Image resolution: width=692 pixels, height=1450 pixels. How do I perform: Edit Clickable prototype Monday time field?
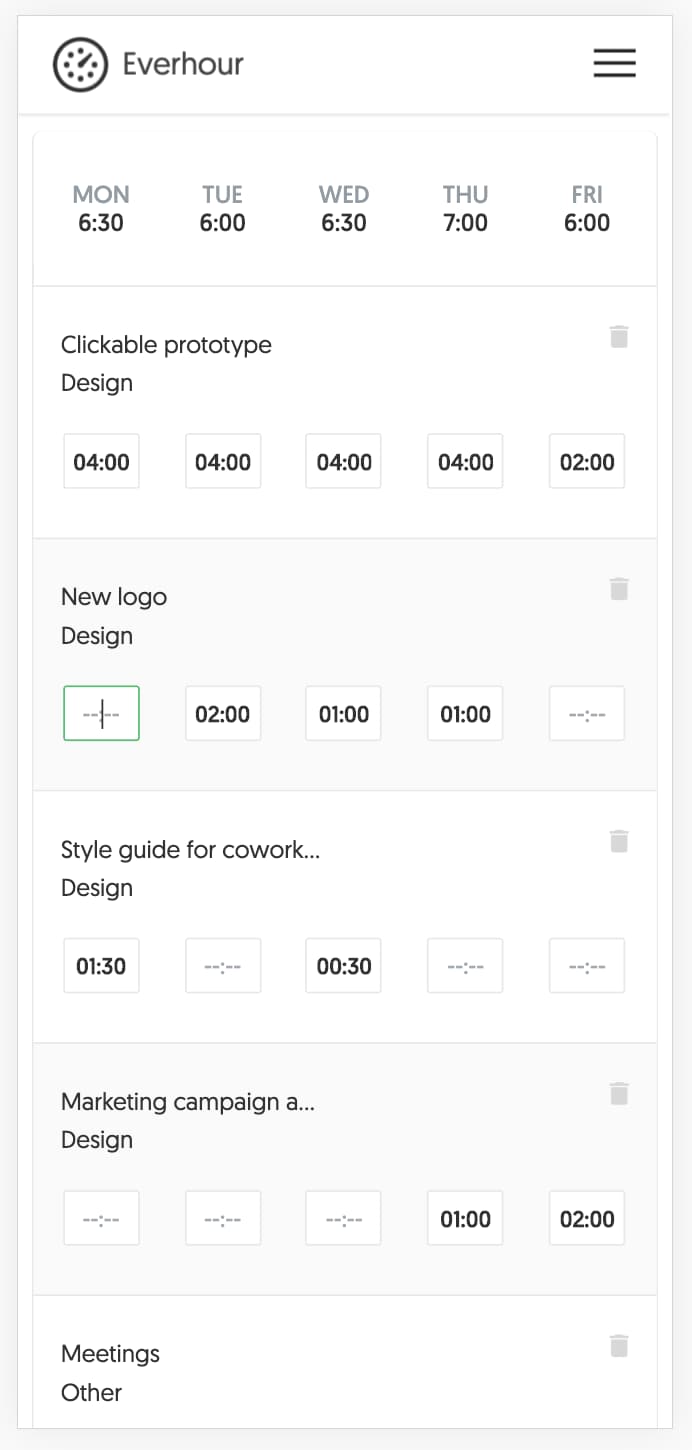tap(101, 462)
